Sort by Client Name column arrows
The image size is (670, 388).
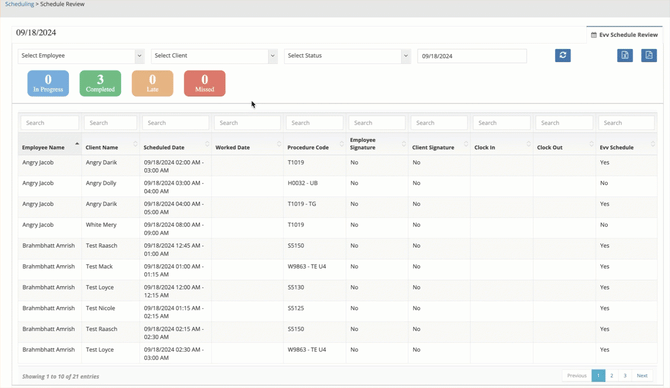[135, 144]
